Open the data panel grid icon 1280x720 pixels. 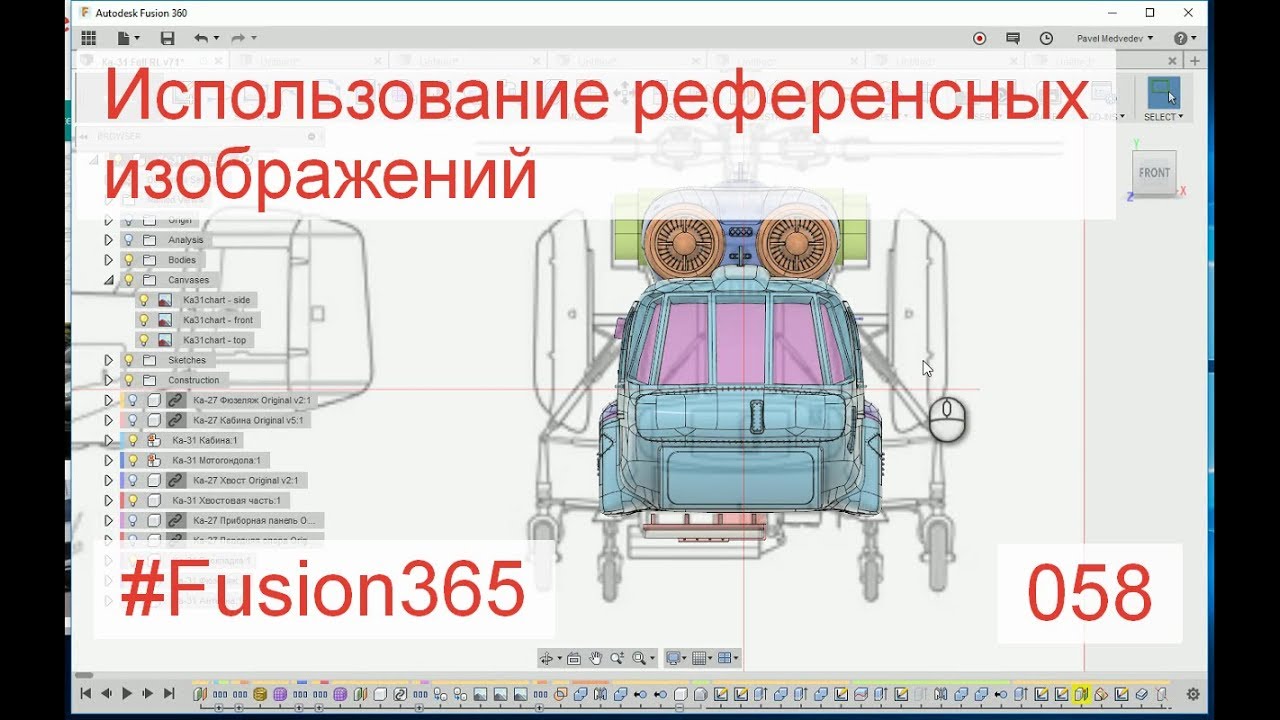click(x=88, y=38)
